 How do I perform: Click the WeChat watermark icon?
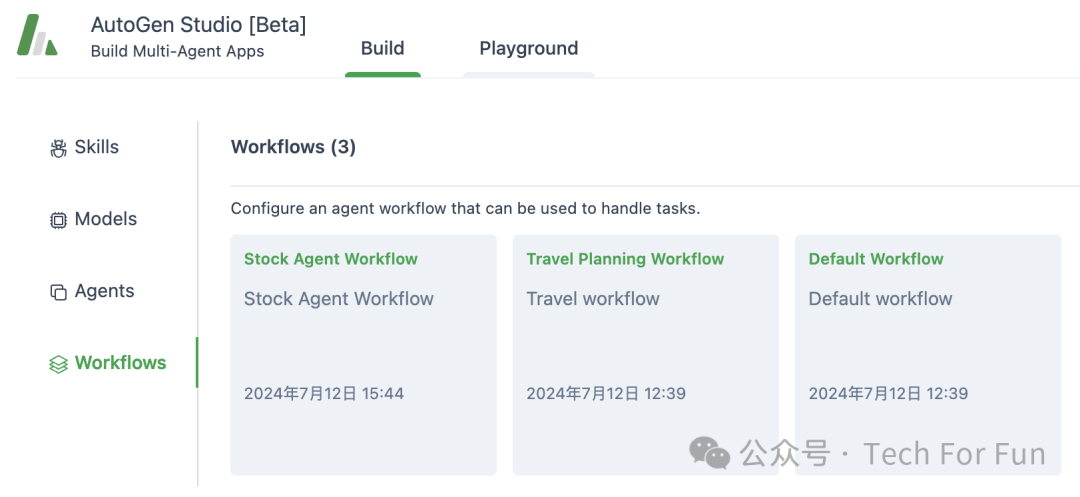click(x=709, y=452)
